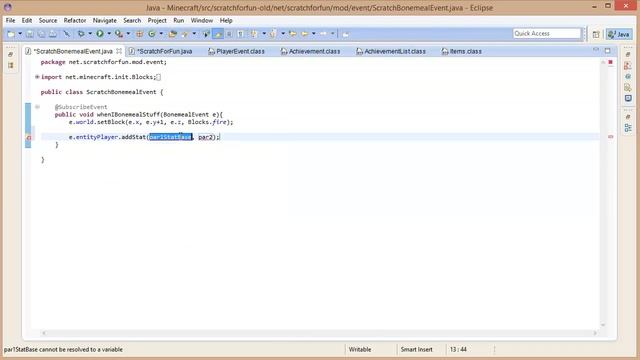The width and height of the screenshot is (640, 360).
Task: Open the Debug dropdown arrow
Action: (x=90, y=34)
